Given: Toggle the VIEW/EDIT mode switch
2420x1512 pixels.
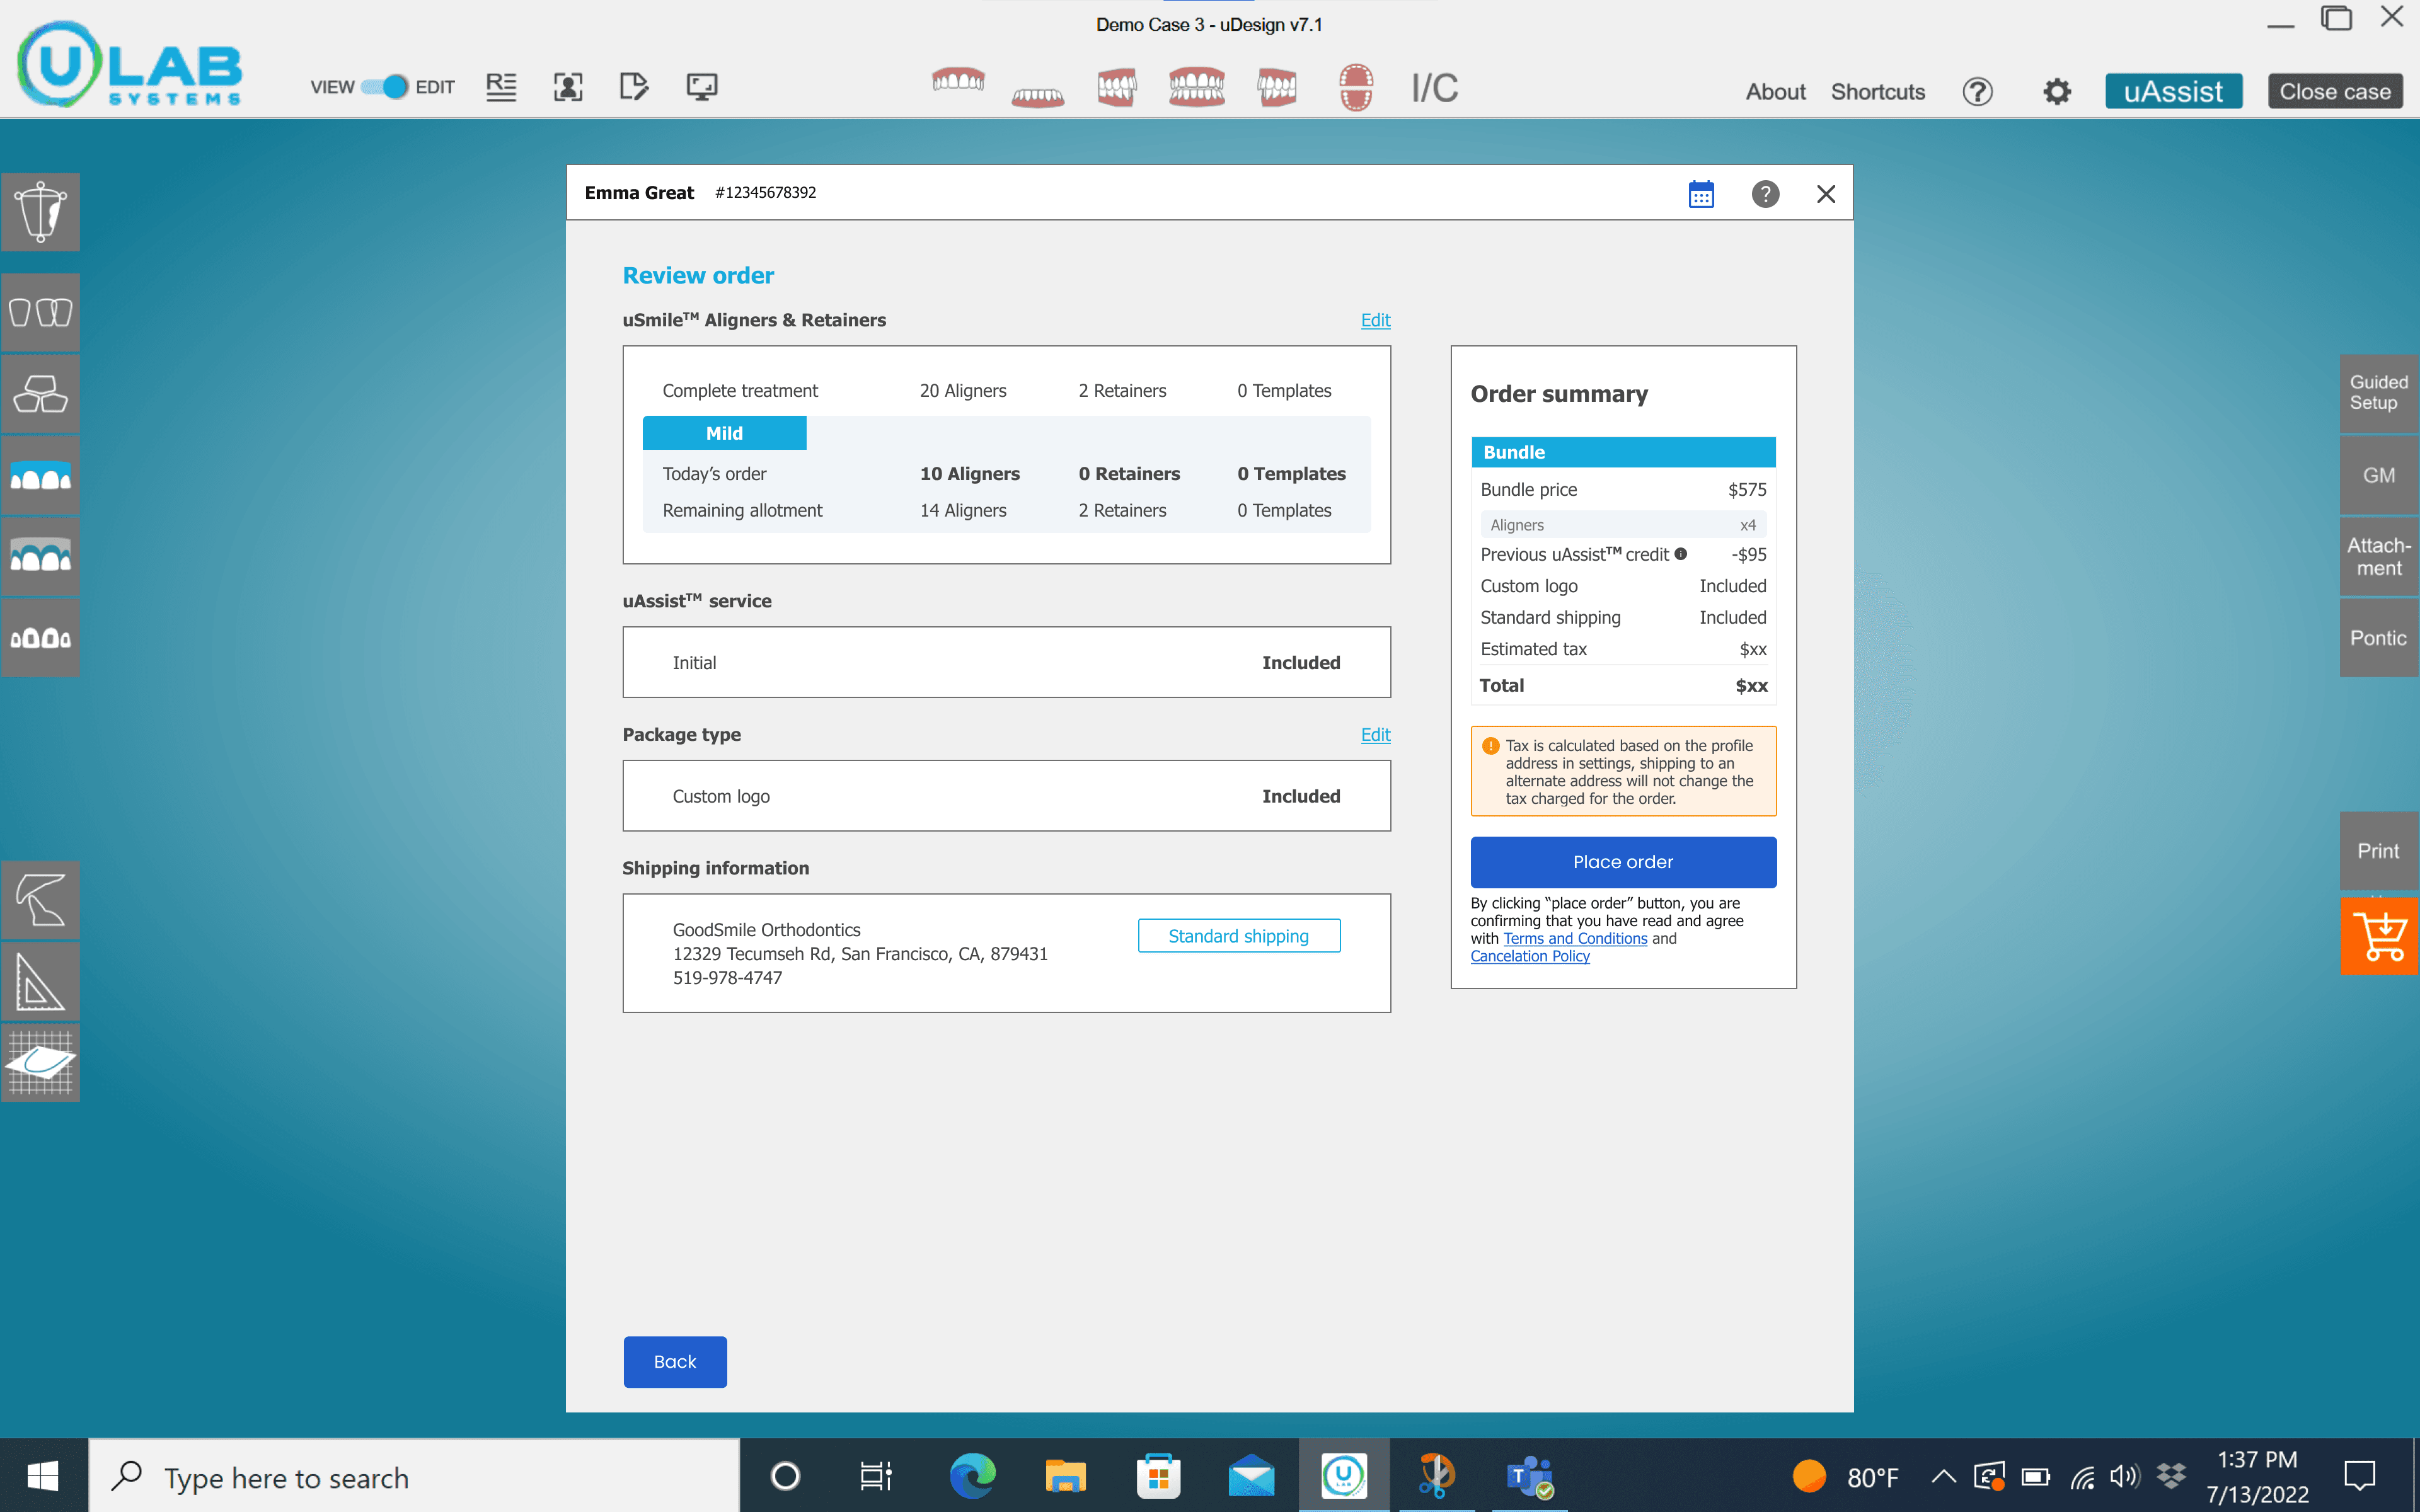Looking at the screenshot, I should (384, 87).
